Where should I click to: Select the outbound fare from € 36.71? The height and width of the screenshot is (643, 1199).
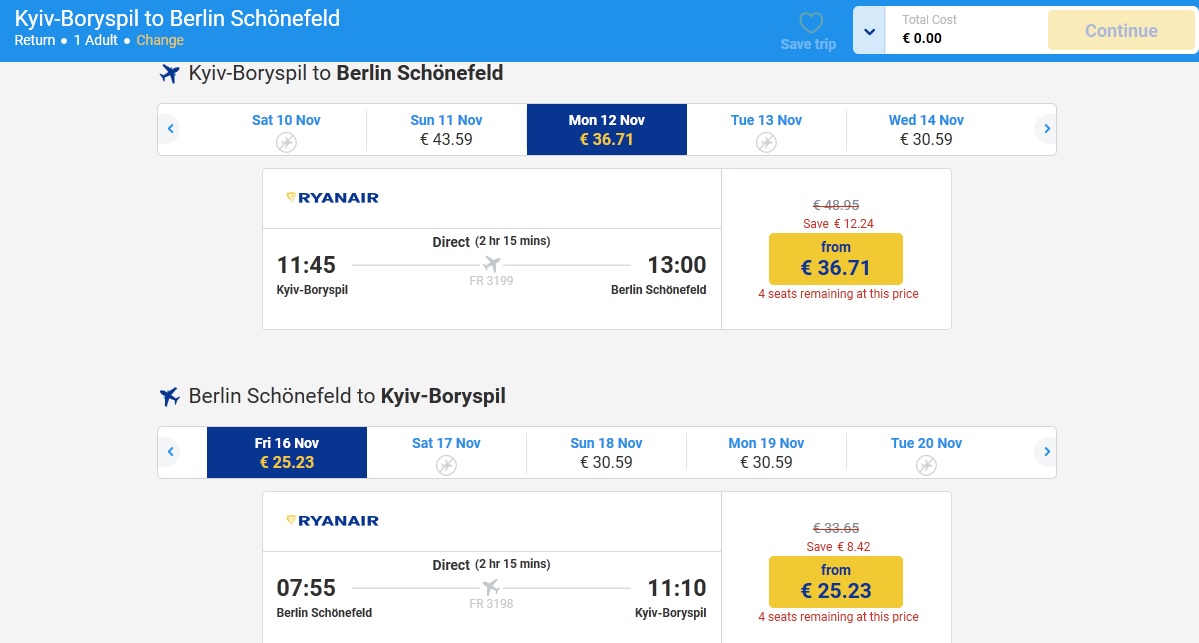[x=835, y=259]
